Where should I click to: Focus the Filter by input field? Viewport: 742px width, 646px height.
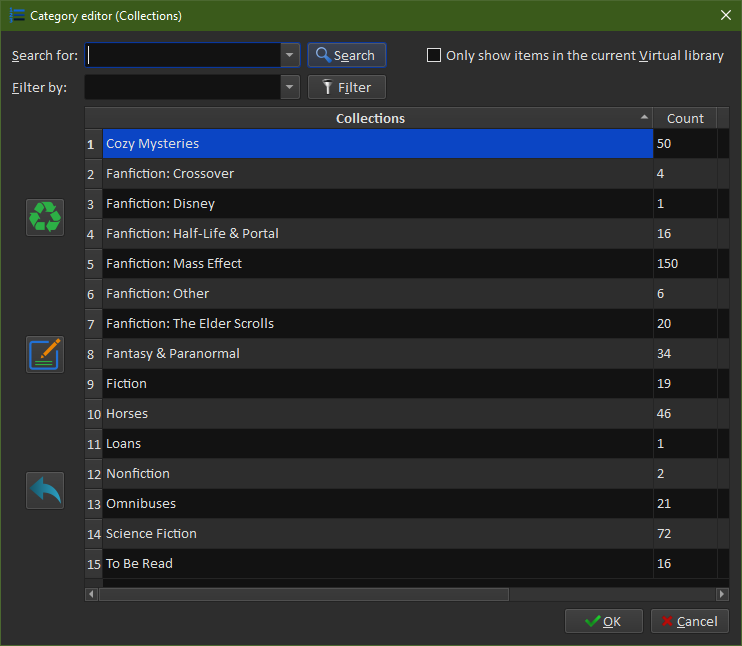tap(183, 87)
